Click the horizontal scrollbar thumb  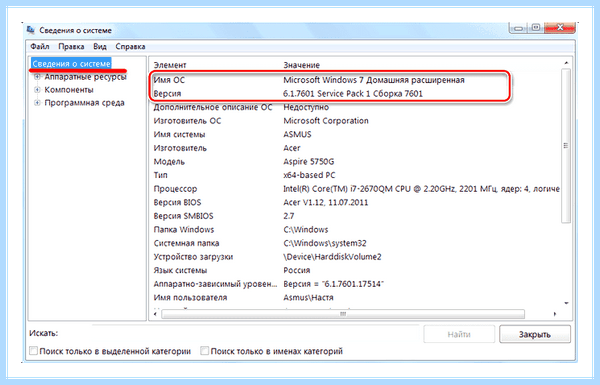coord(343,314)
